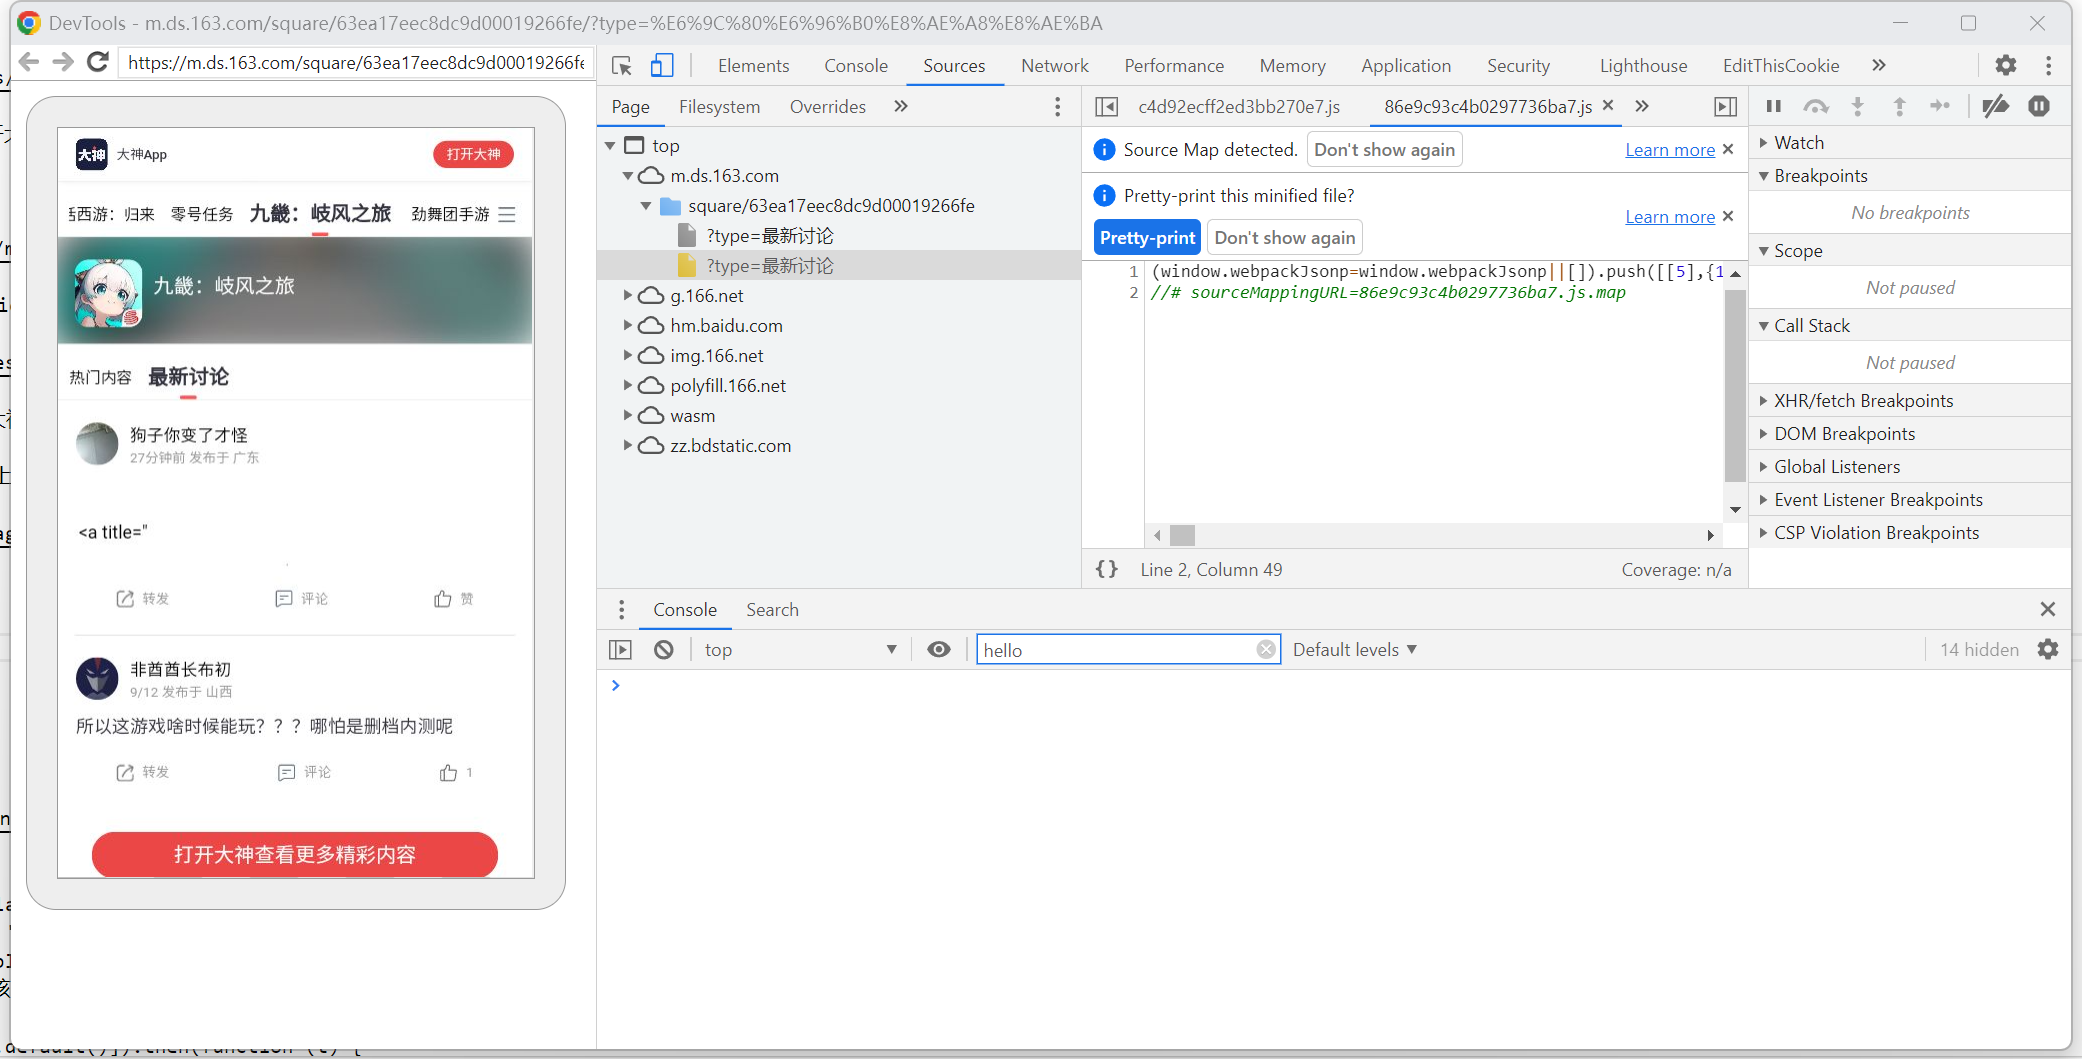
Task: Open console settings gear
Action: (2048, 650)
